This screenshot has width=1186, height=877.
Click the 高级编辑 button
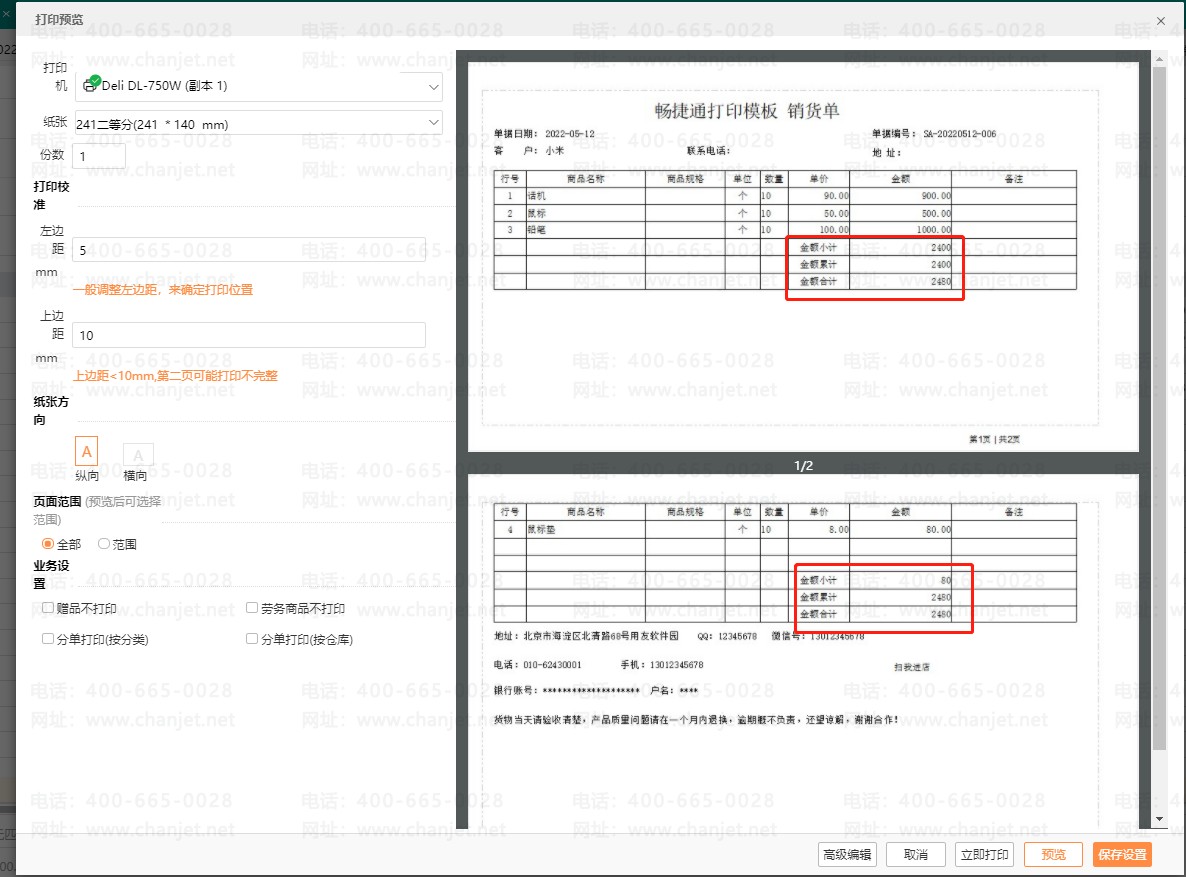coord(847,854)
